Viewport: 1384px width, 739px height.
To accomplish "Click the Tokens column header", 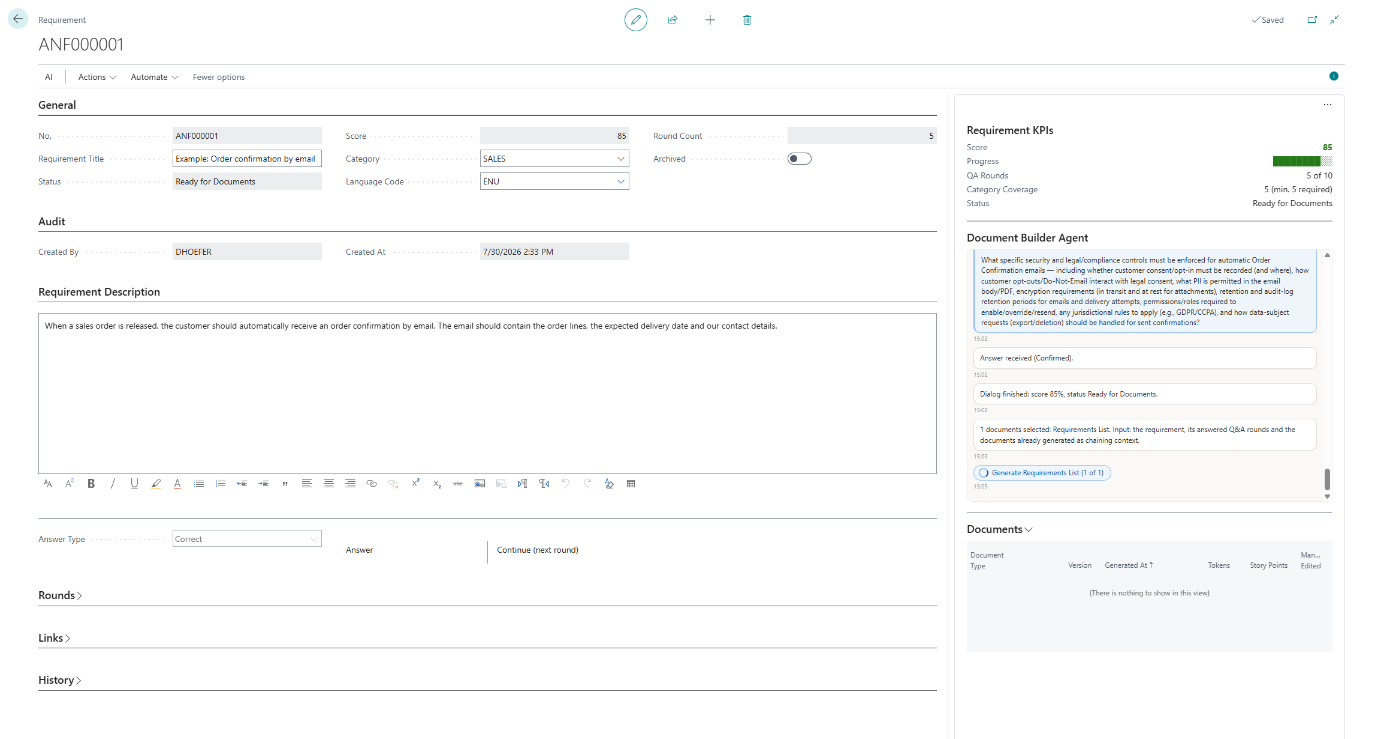I will tap(1219, 566).
